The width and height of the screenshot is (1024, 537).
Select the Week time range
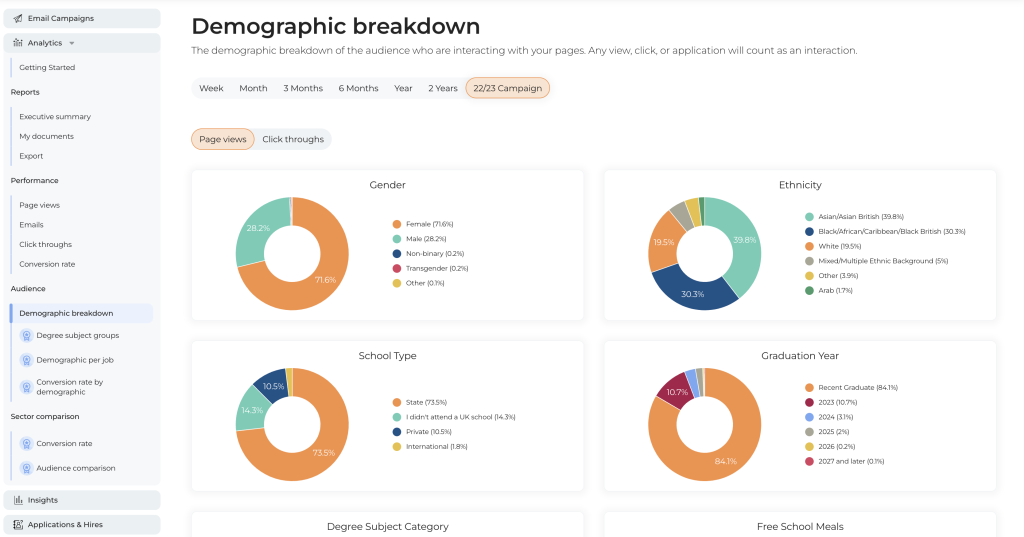(x=211, y=88)
